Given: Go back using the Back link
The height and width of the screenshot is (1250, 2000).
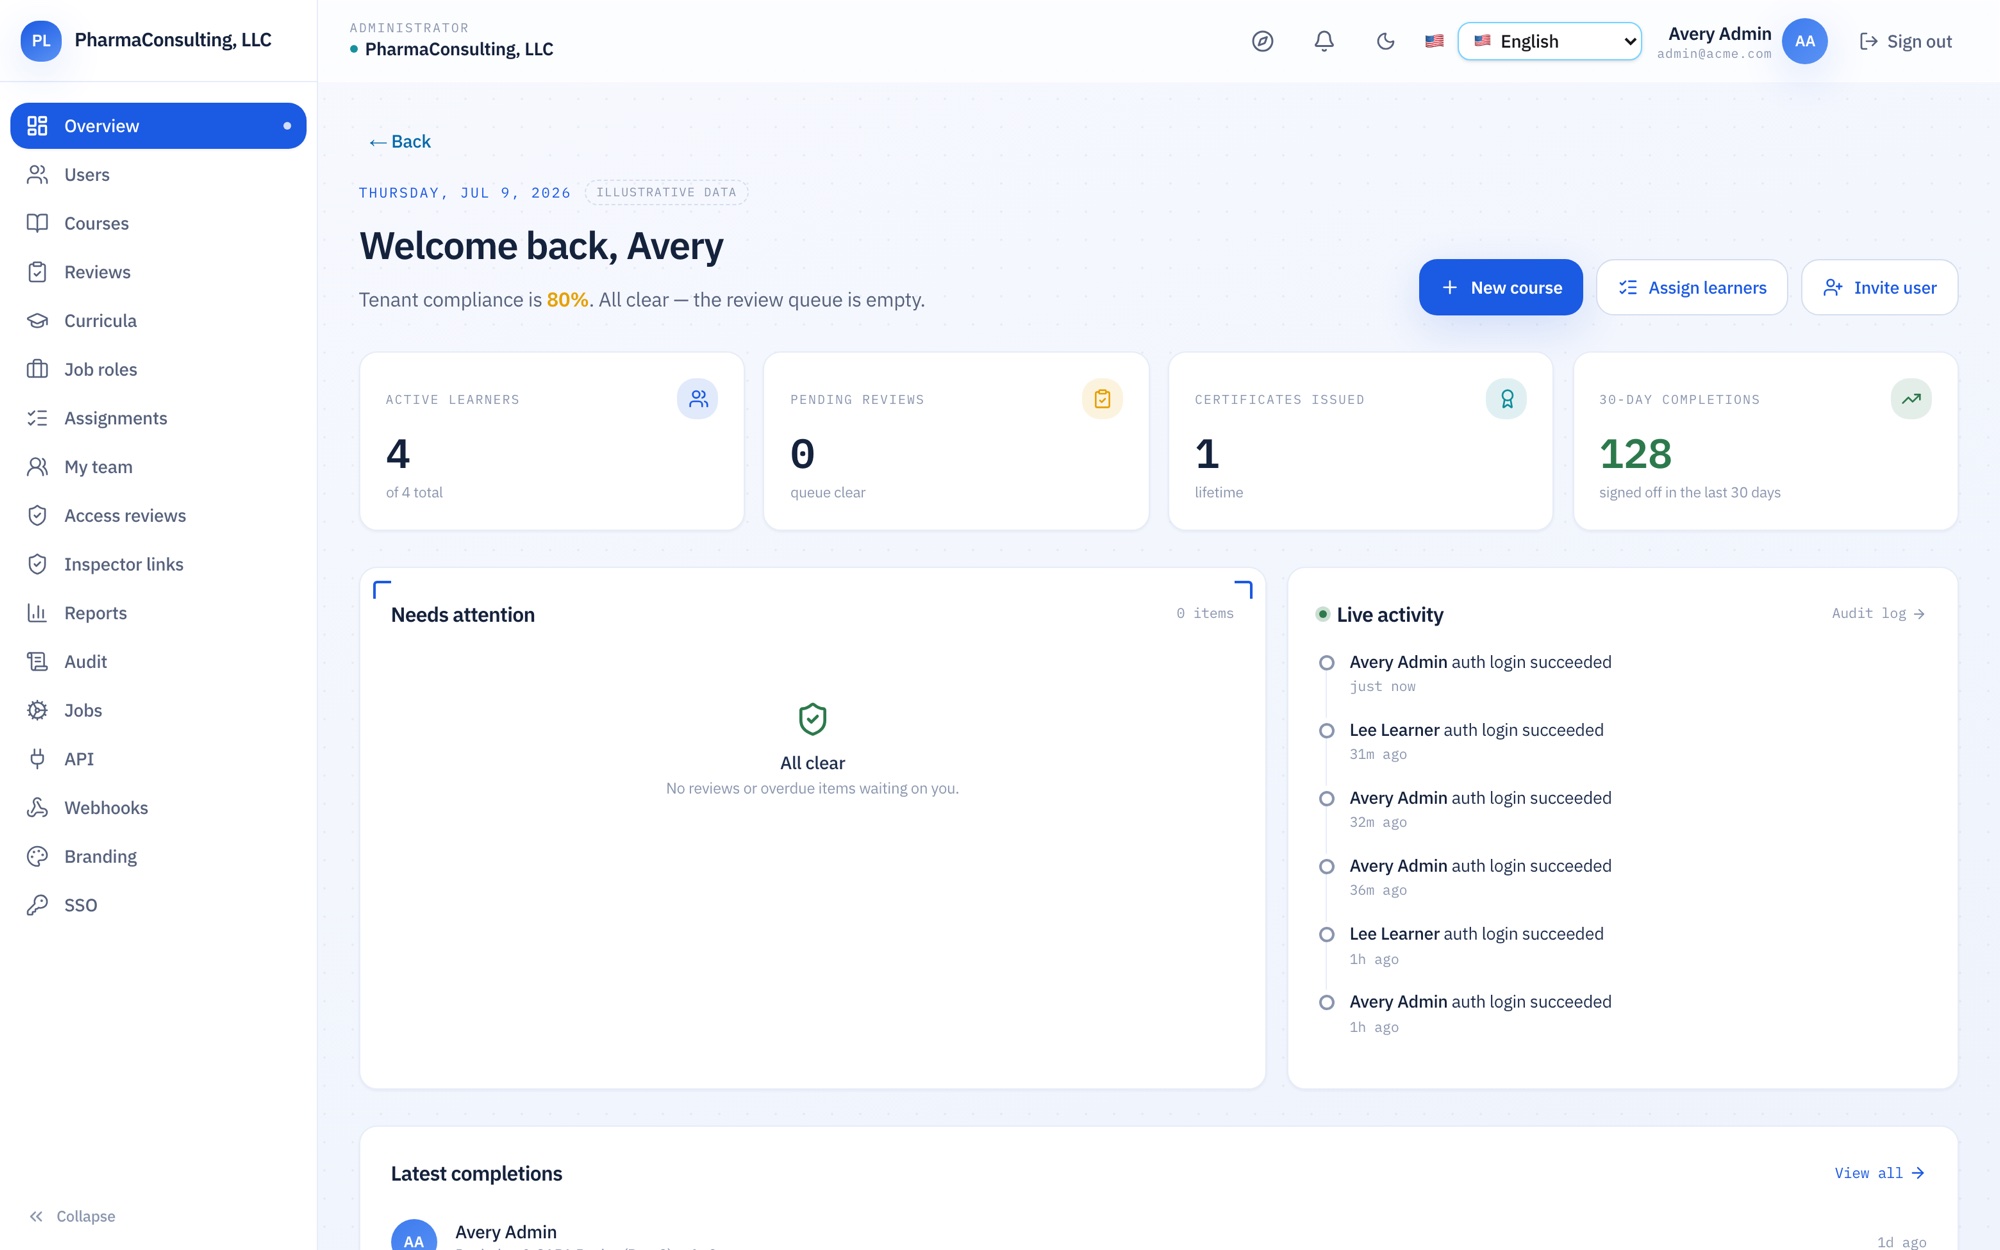Looking at the screenshot, I should coord(399,141).
